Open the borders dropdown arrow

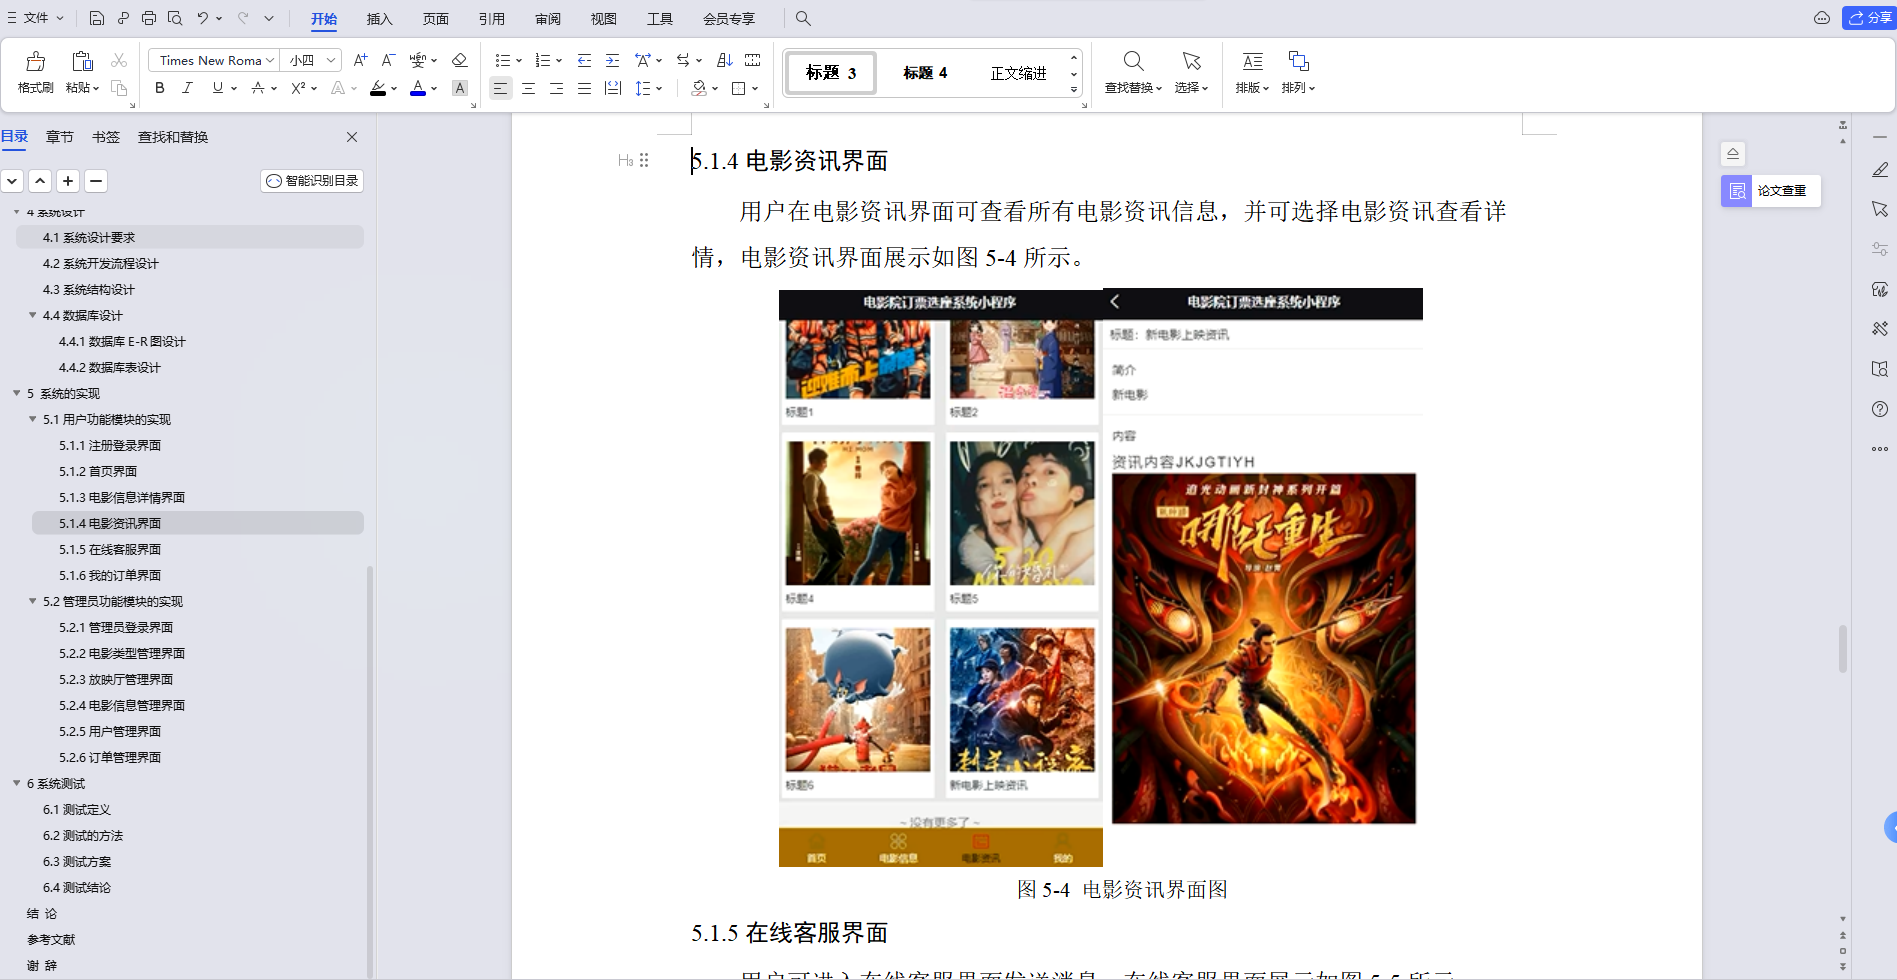pos(755,88)
